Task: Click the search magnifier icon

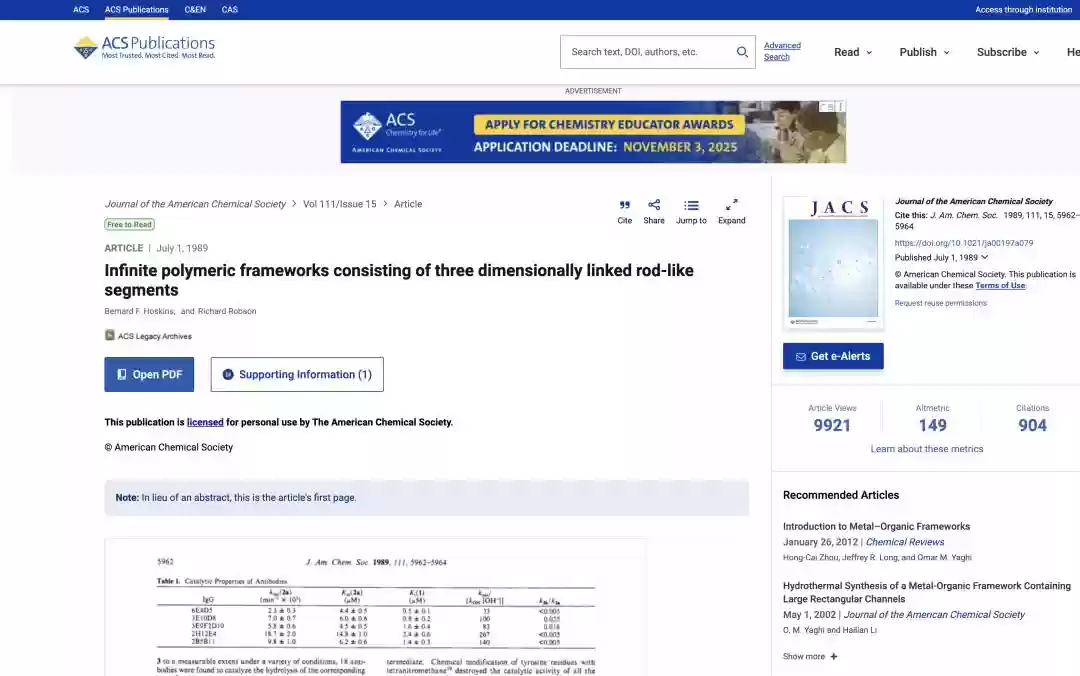Action: click(742, 52)
